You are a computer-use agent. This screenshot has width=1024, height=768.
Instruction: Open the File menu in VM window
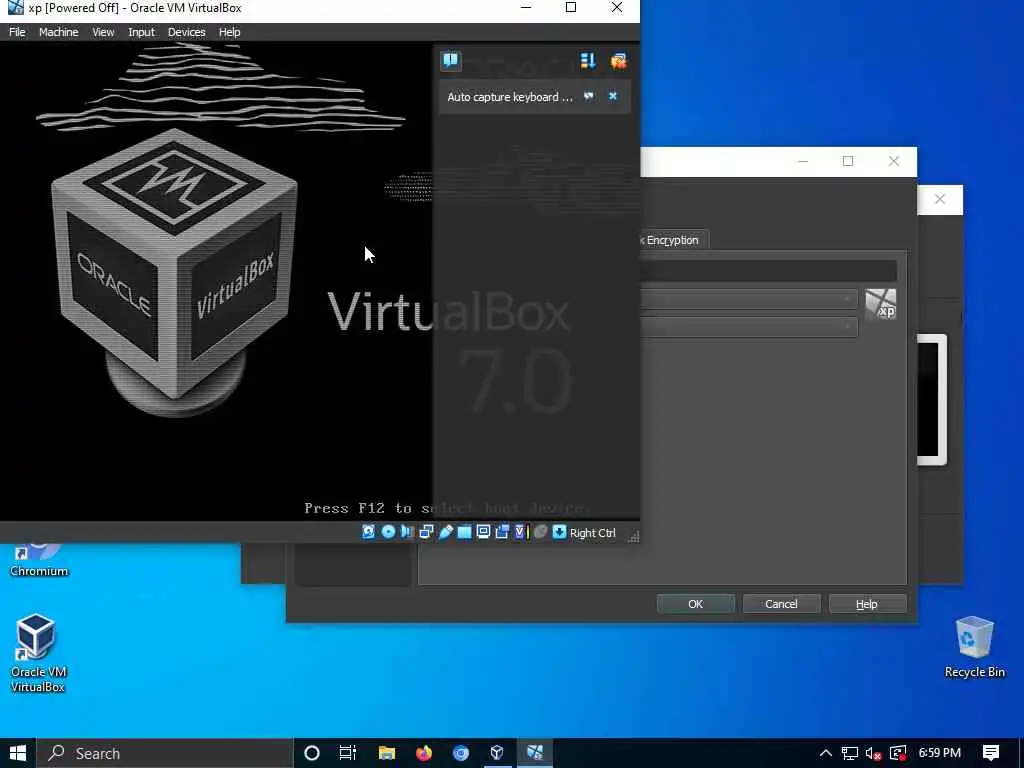pos(17,32)
